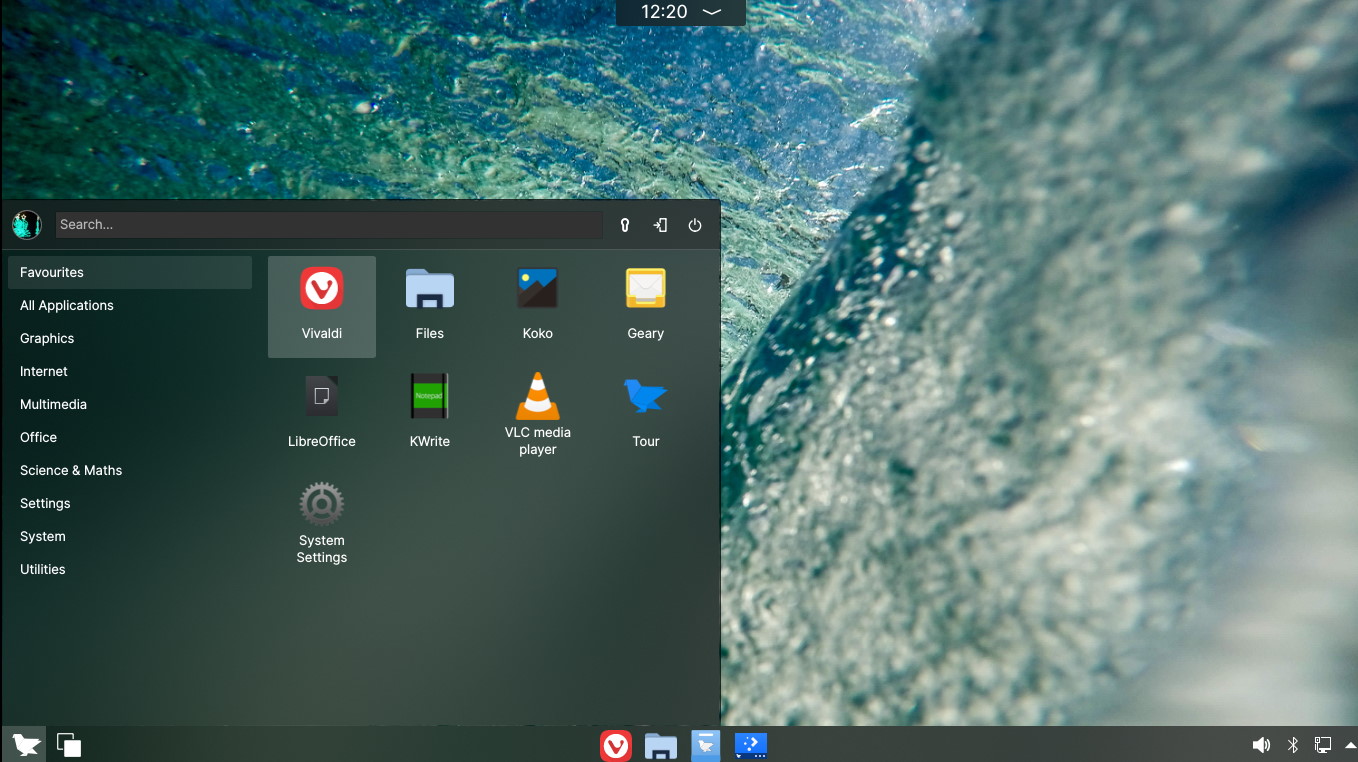Click the lock screen keyhole icon

625,225
